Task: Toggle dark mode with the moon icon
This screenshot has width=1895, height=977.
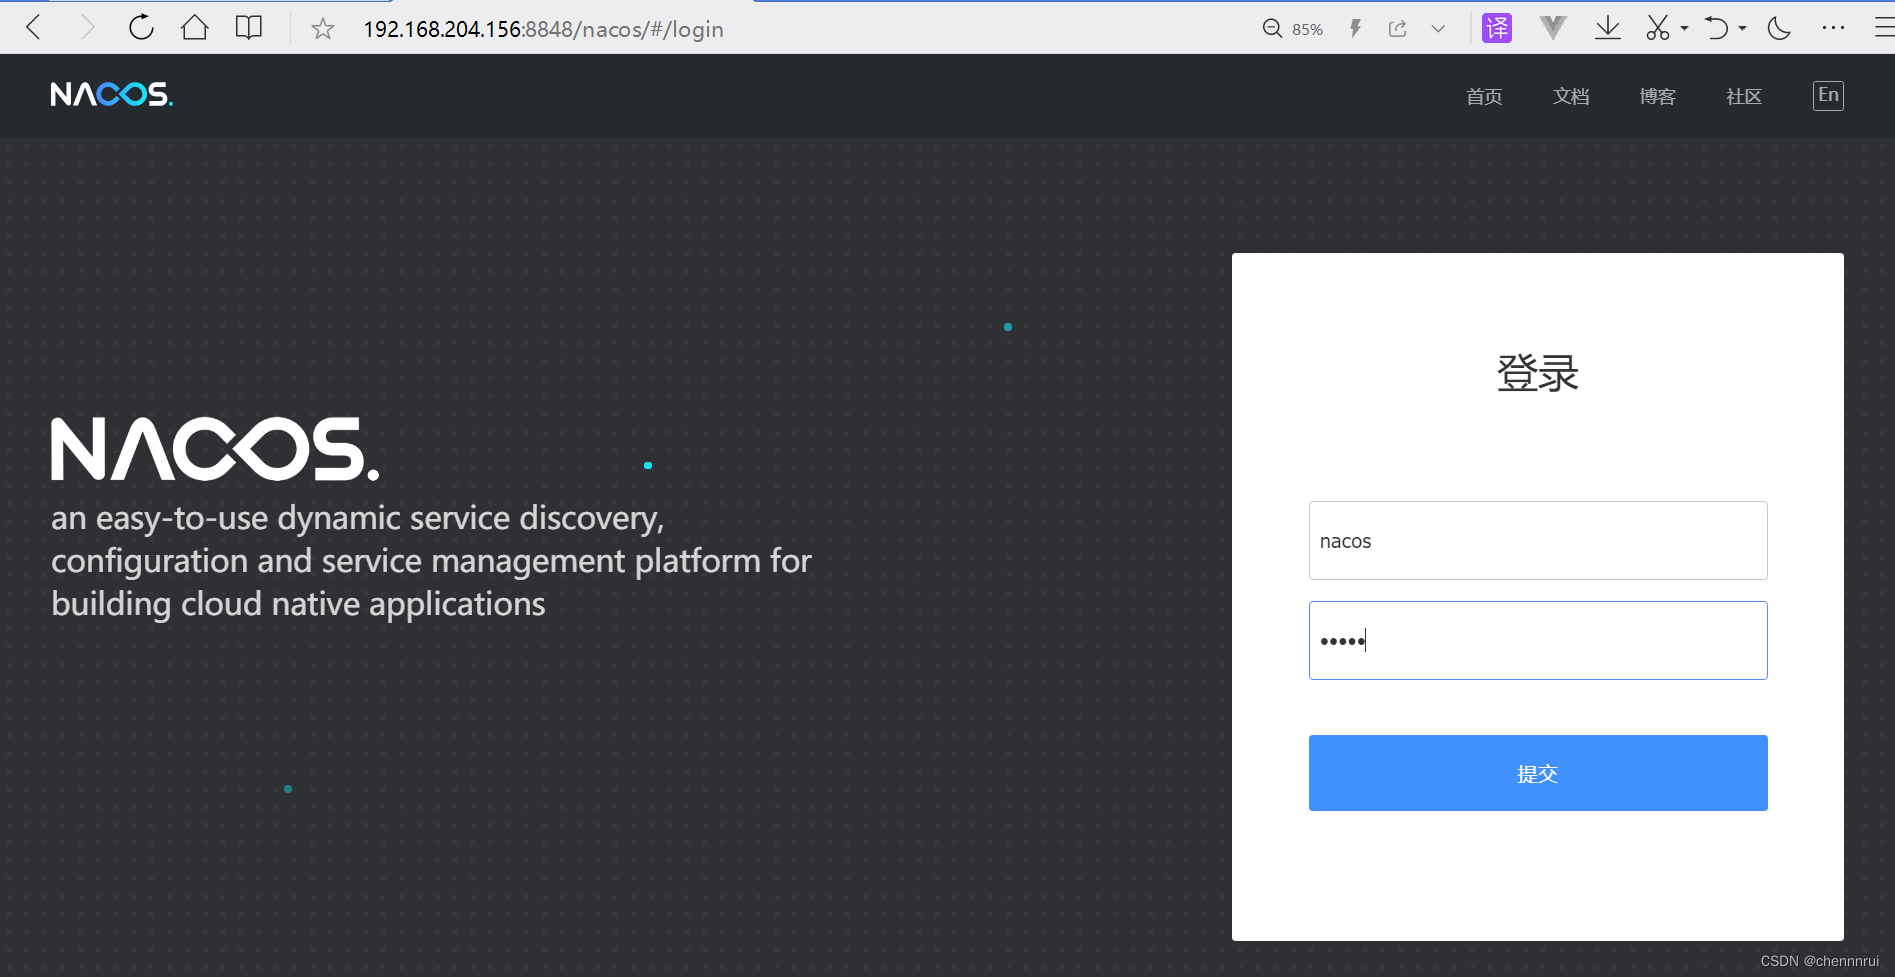Action: 1779,28
